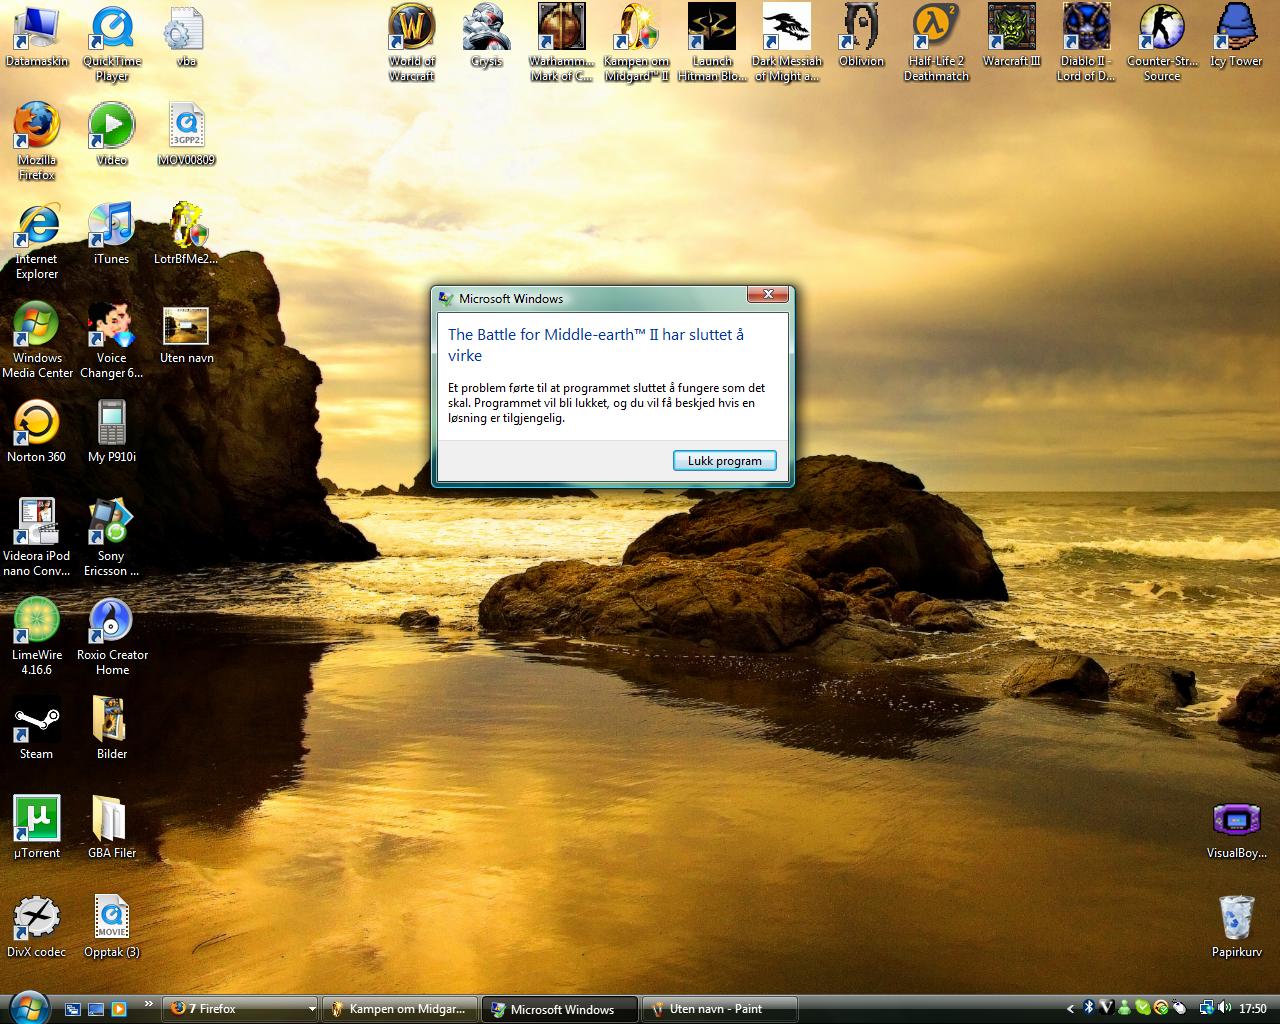Viewport: 1280px width, 1024px height.
Task: Open Norton 360 shortcut
Action: (x=37, y=431)
